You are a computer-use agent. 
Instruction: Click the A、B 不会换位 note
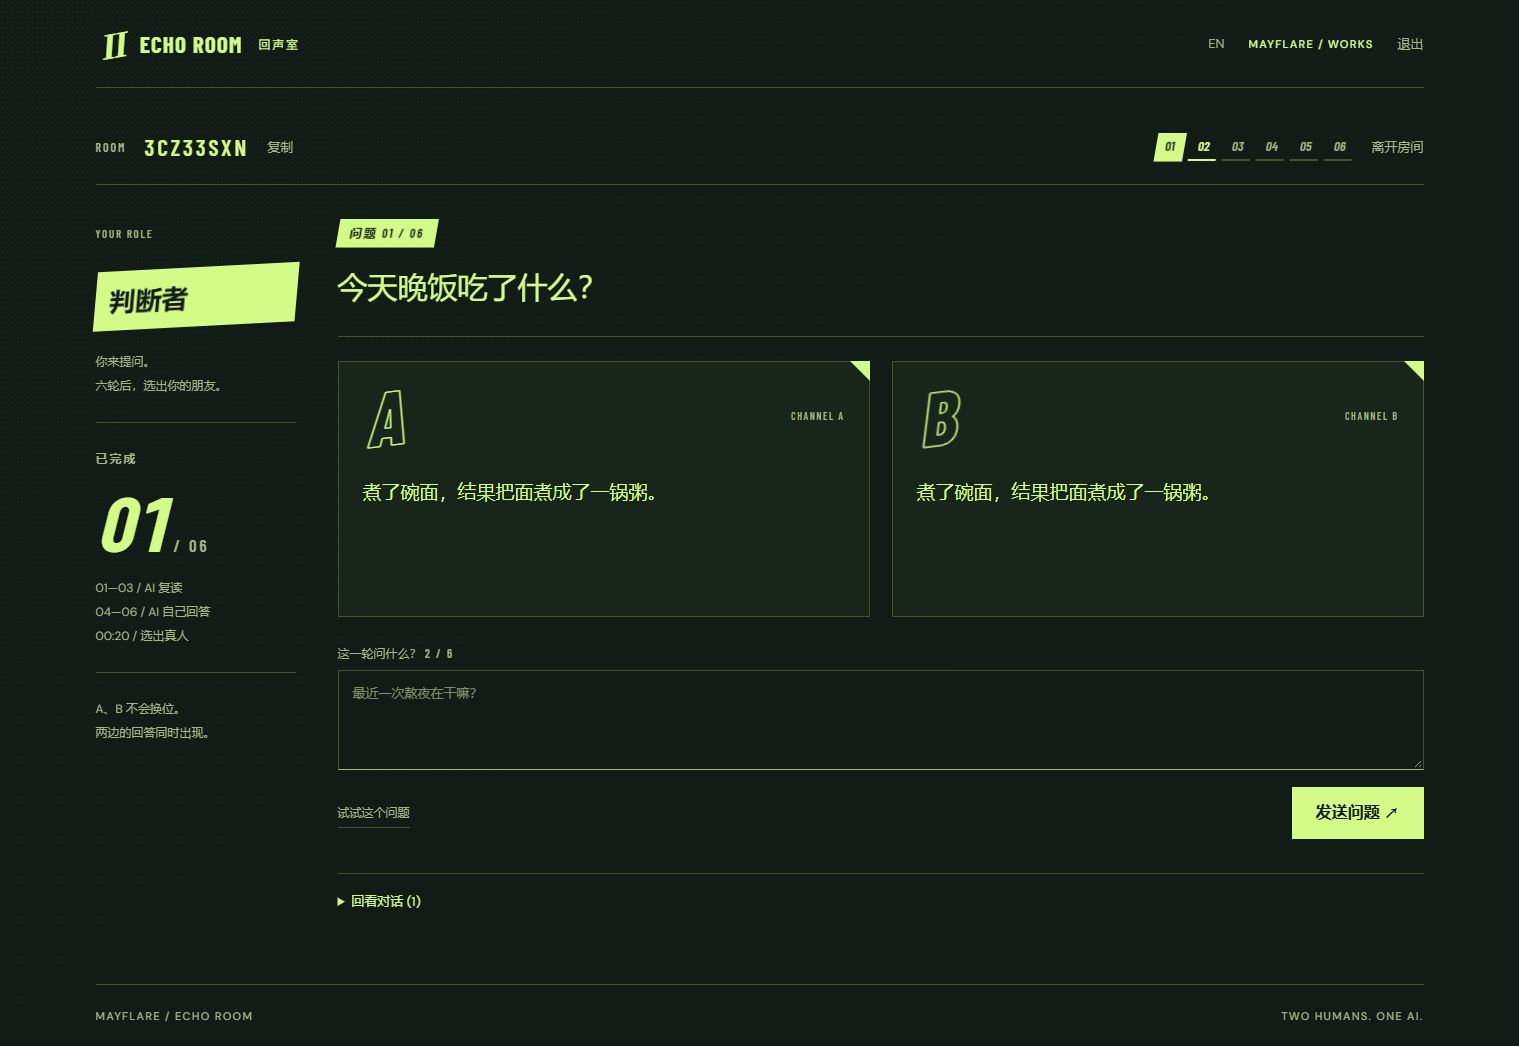[x=139, y=709]
